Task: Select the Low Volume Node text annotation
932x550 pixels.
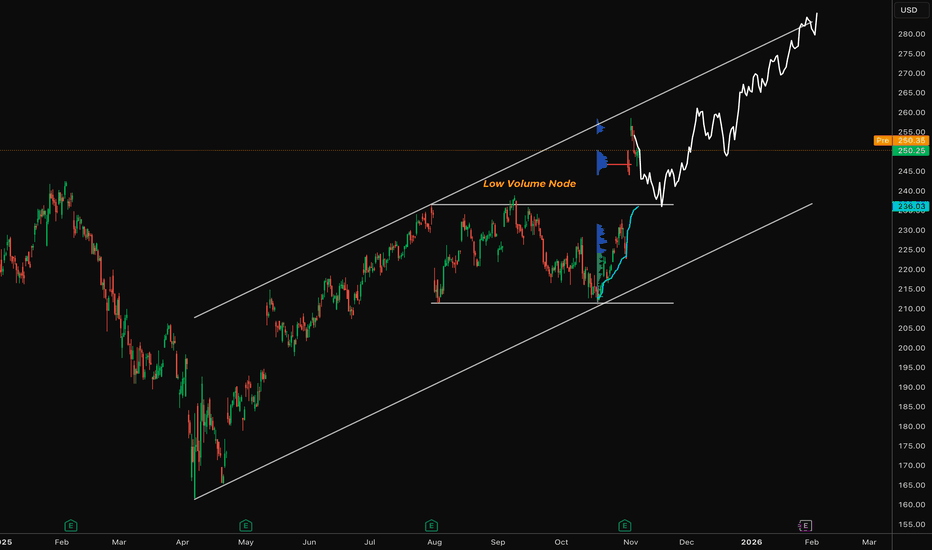Action: click(529, 184)
